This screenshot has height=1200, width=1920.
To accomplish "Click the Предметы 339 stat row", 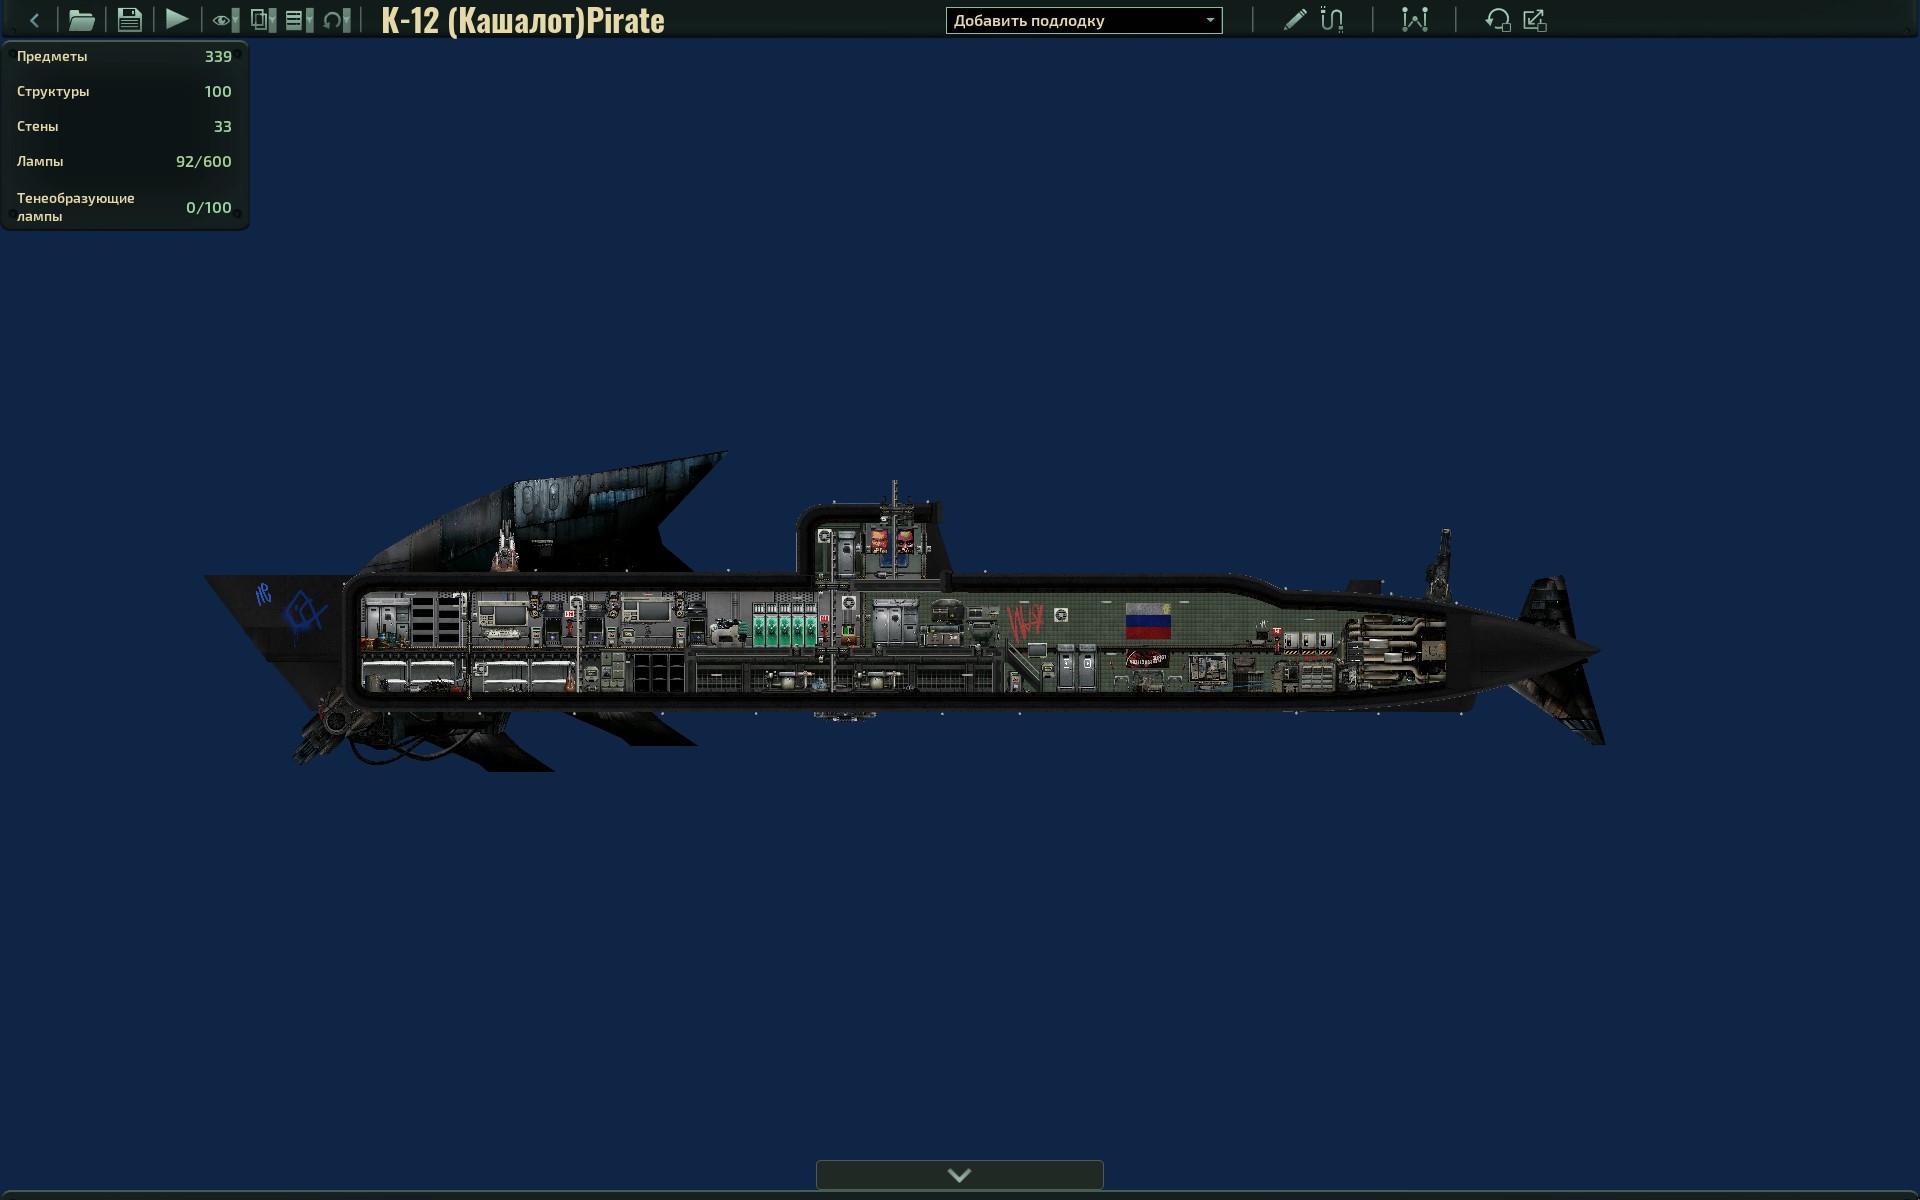I will pos(124,57).
